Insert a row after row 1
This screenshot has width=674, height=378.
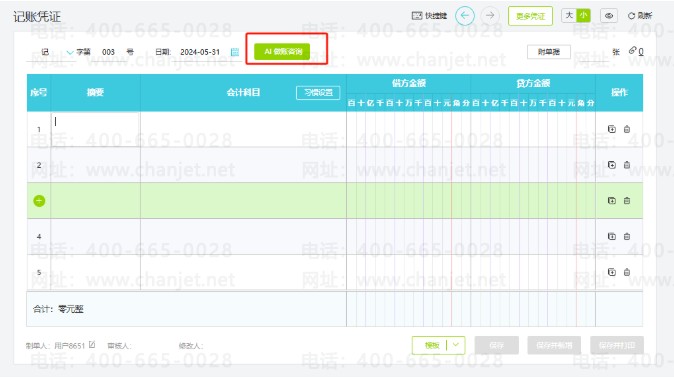(x=612, y=129)
